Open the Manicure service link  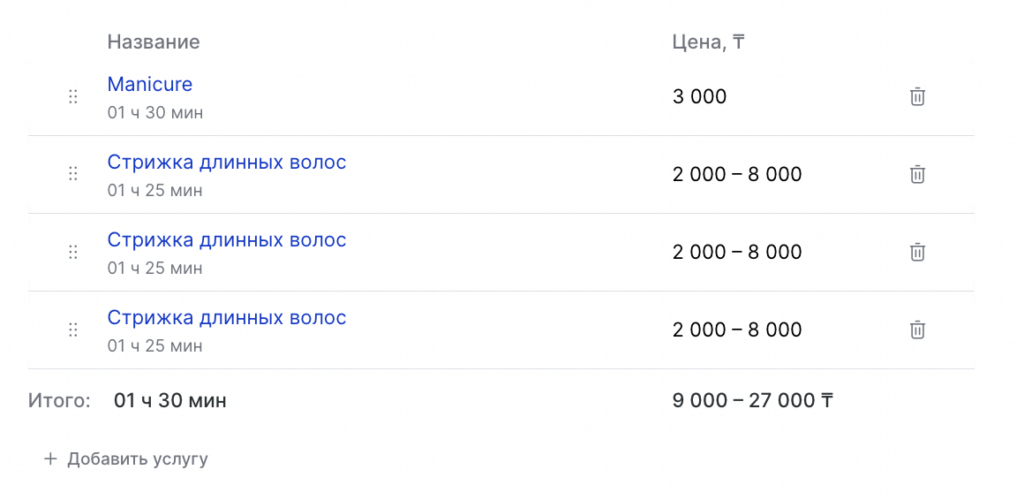click(x=150, y=85)
